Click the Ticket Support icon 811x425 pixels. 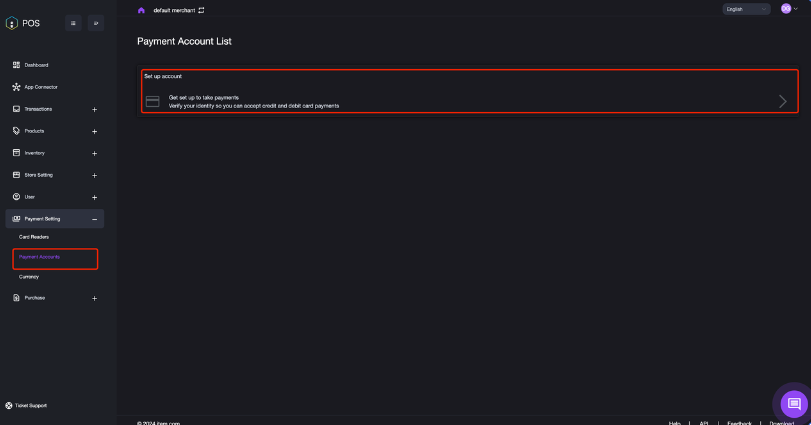pos(10,405)
